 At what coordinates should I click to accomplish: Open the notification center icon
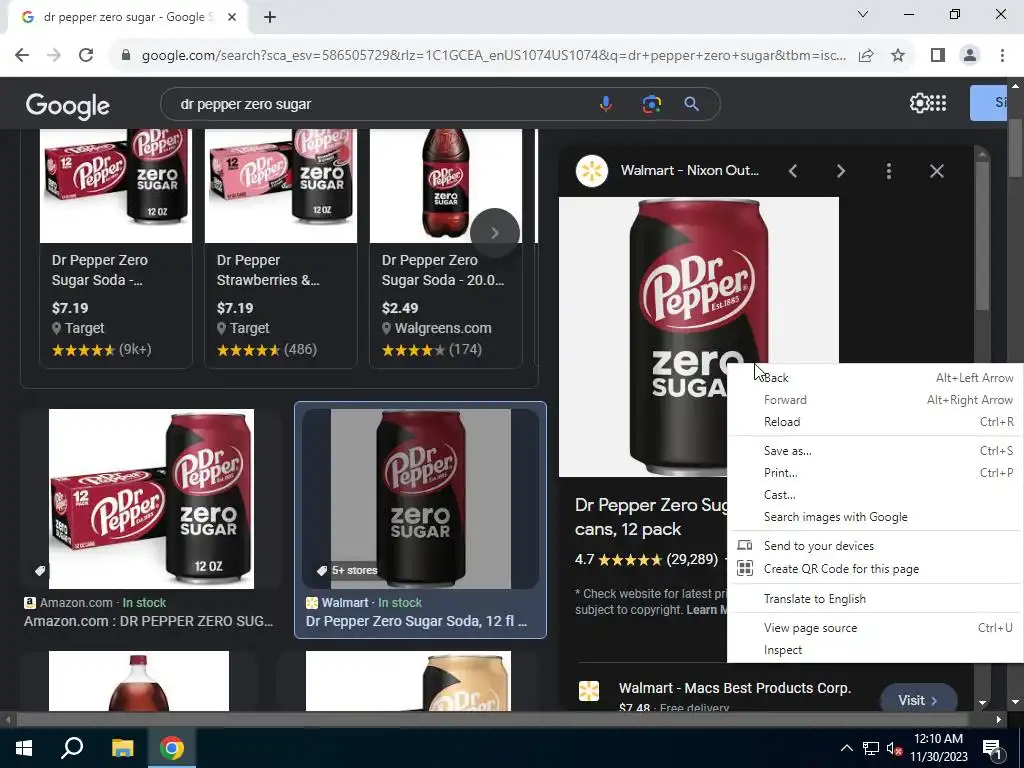[x=992, y=748]
